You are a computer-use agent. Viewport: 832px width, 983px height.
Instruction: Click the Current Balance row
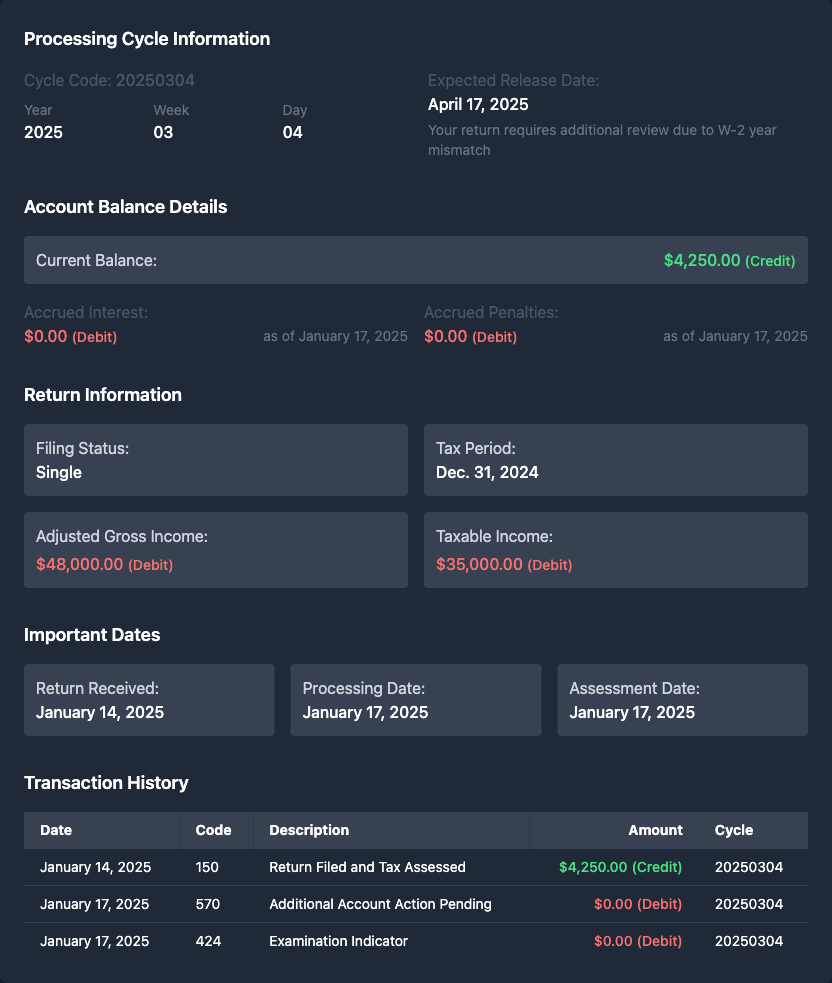pos(415,260)
